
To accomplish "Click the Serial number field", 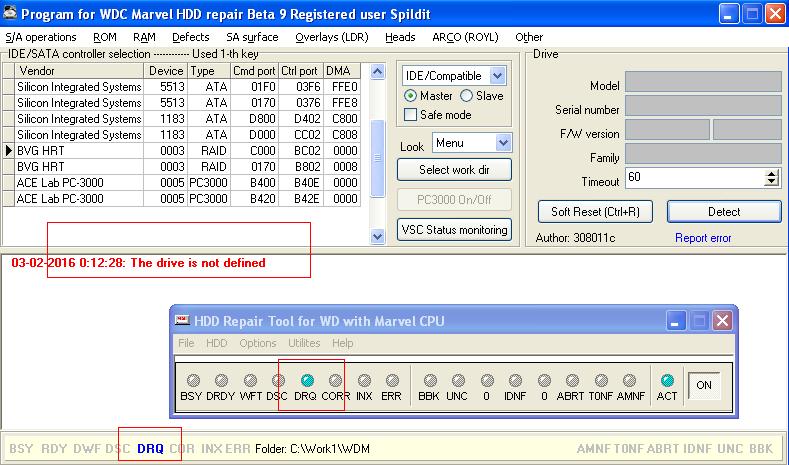I will point(703,106).
